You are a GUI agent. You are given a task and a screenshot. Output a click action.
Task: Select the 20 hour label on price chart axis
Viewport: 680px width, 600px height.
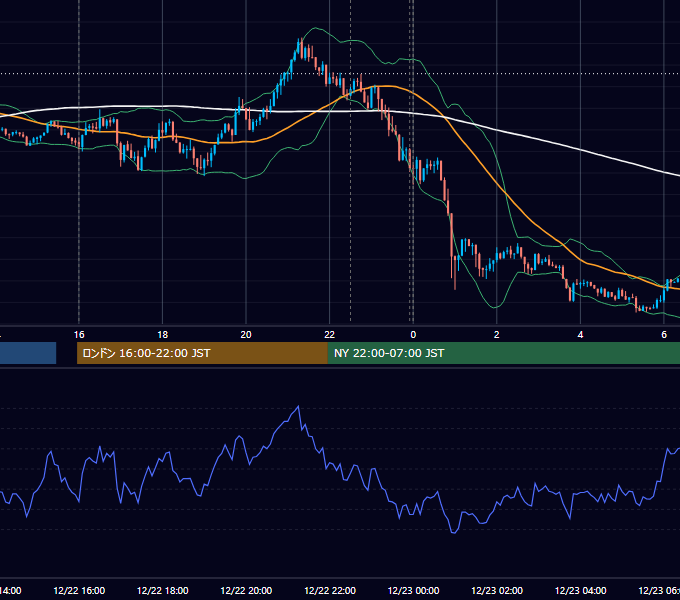point(246,335)
